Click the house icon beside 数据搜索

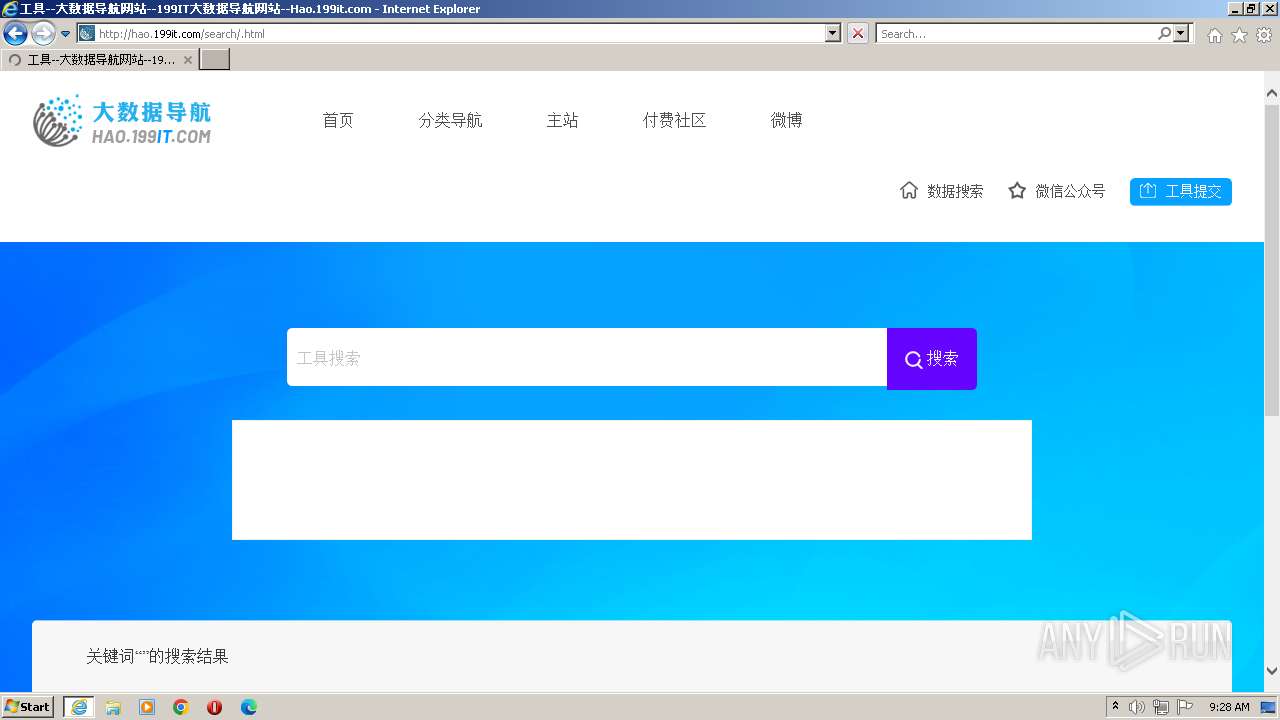tap(909, 190)
